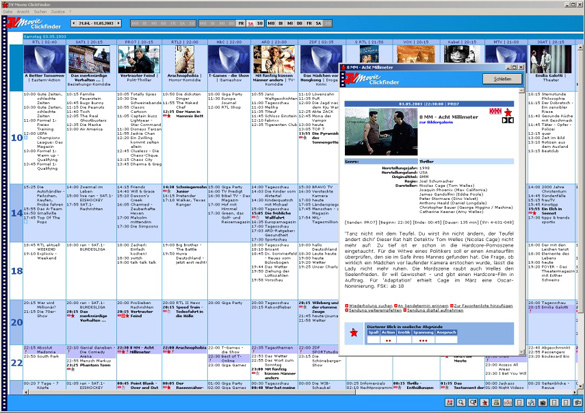The image size is (585, 413).
Task: Click the black camera icon in bottom toolbar
Action: 543,402
